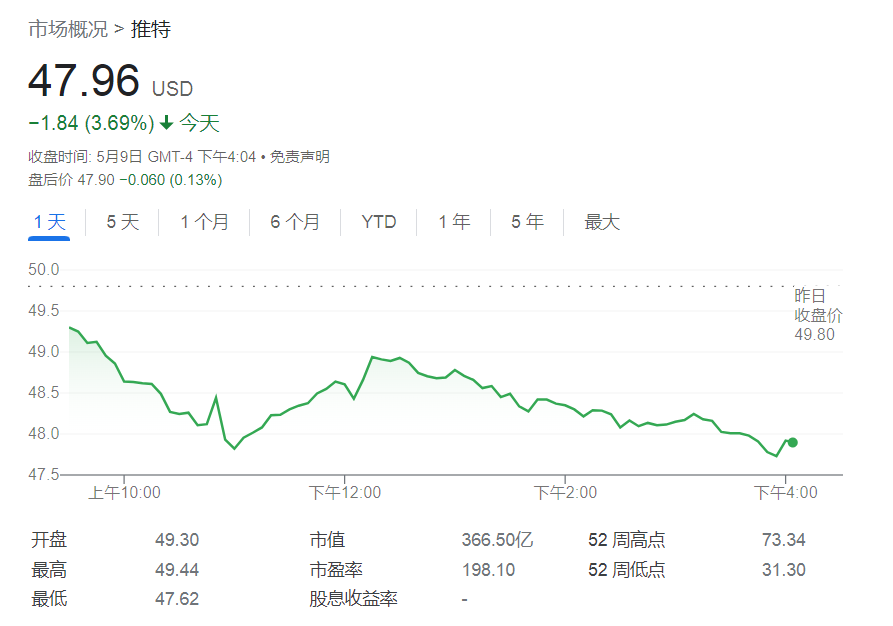Click the 52 周低点 value 31.30
The width and height of the screenshot is (893, 626).
point(784,569)
